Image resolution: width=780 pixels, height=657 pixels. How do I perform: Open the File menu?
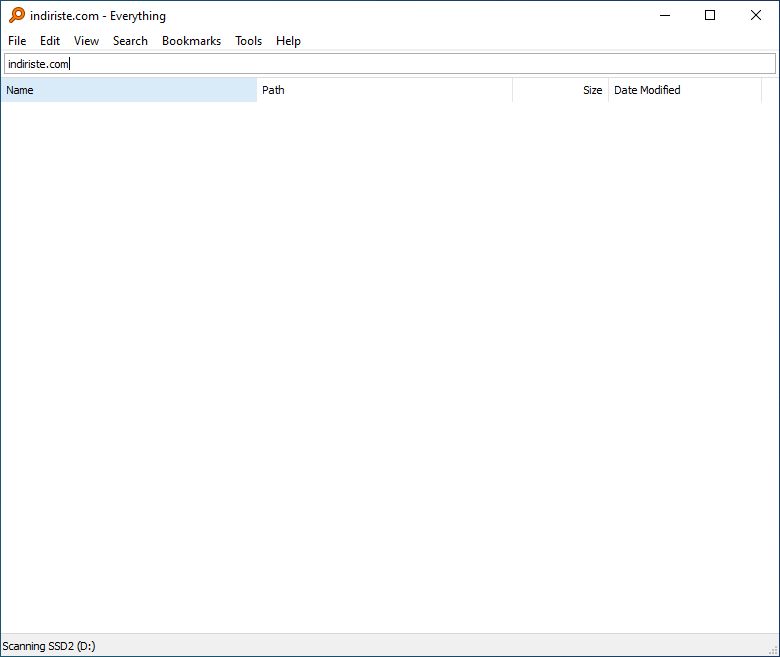pos(17,41)
